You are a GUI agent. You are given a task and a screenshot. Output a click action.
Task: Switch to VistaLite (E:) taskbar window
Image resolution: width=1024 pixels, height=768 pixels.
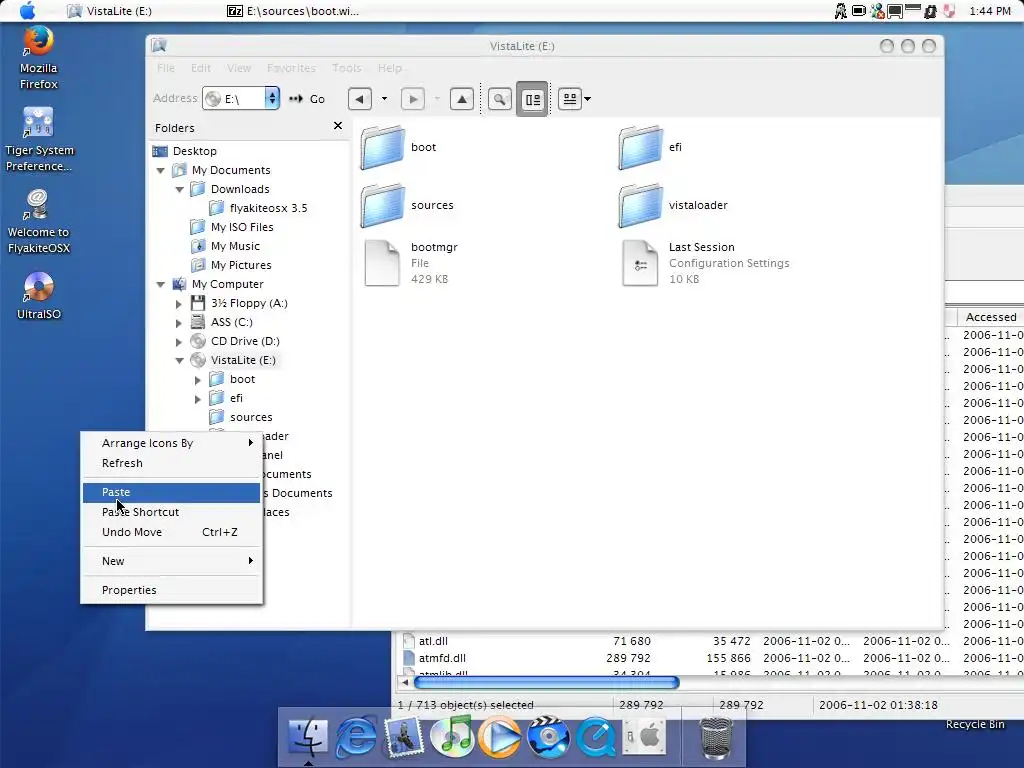click(x=110, y=11)
